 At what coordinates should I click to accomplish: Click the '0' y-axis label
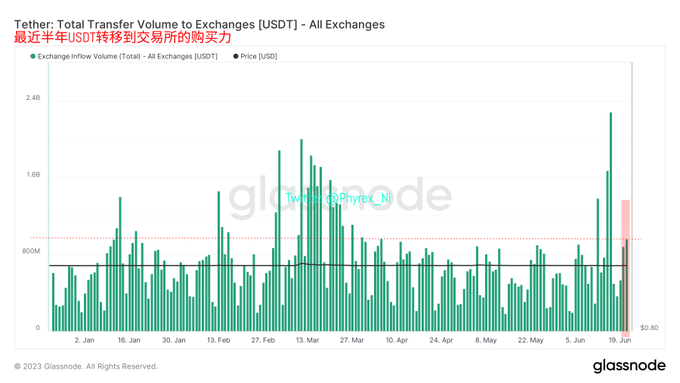click(x=38, y=328)
